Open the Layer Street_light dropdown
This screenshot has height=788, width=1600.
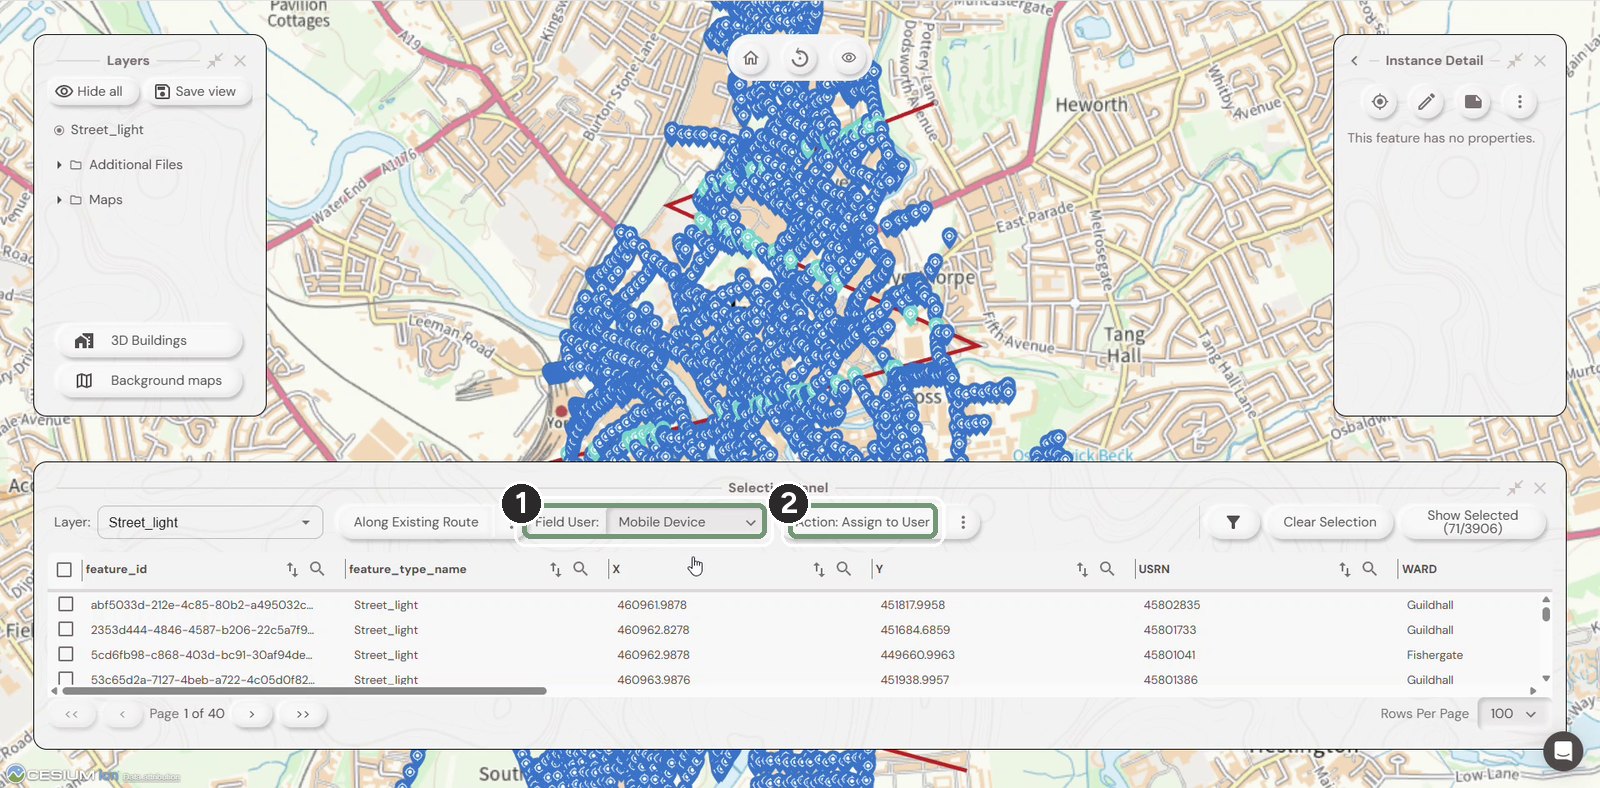point(210,522)
